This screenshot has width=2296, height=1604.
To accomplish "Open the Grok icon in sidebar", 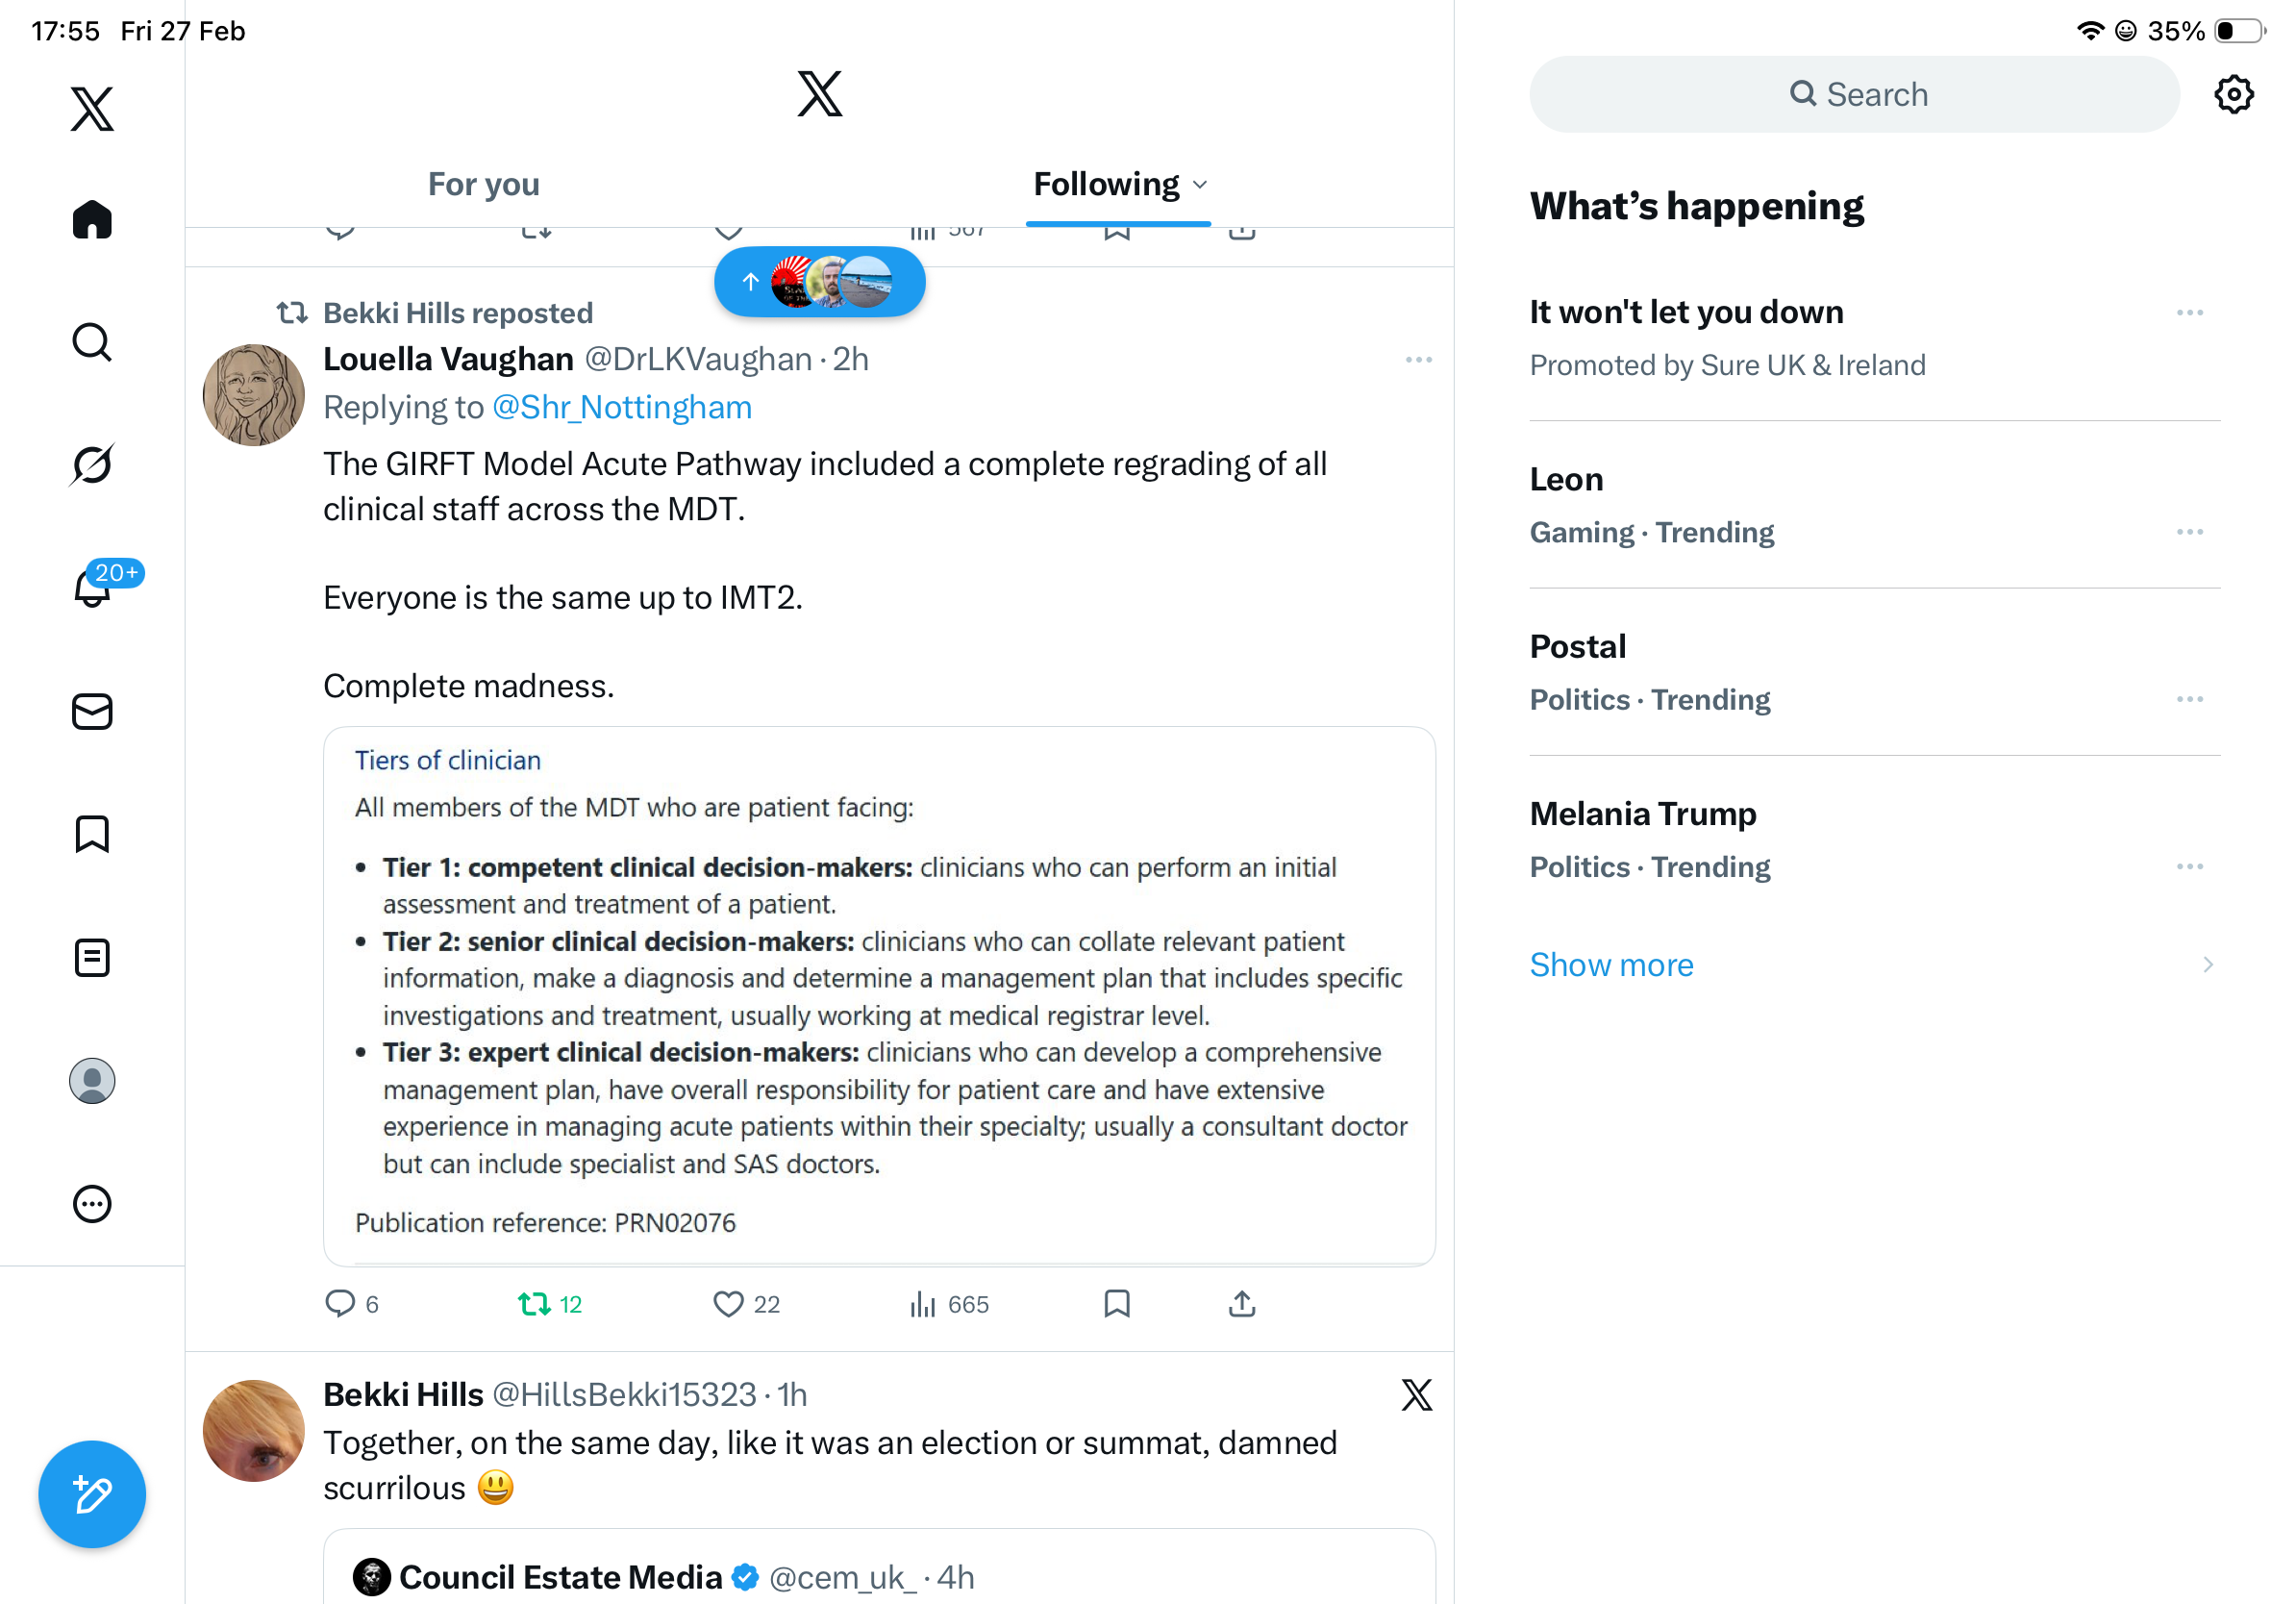I will coord(92,464).
